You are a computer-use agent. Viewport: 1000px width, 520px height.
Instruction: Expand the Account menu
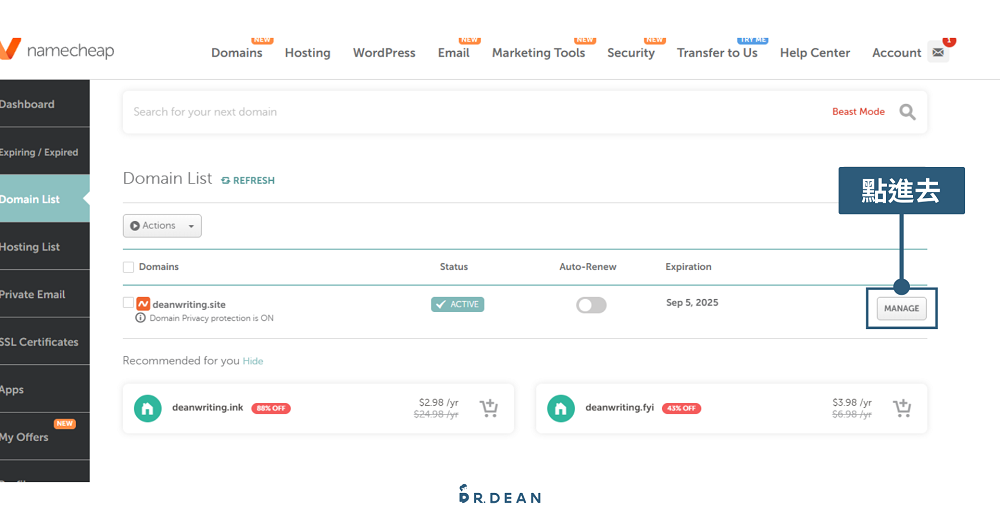click(x=896, y=53)
